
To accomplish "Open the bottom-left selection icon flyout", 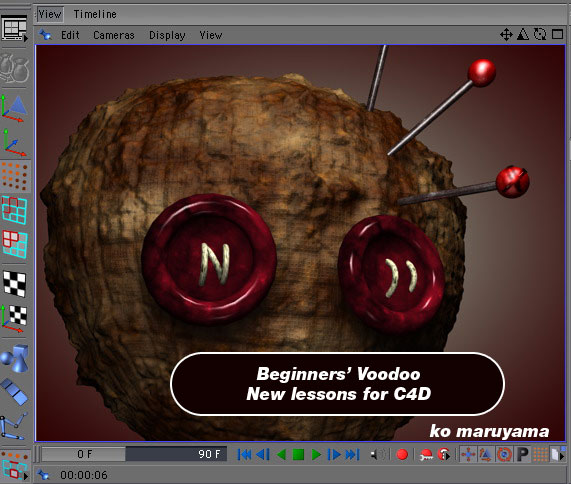I will pos(15,465).
